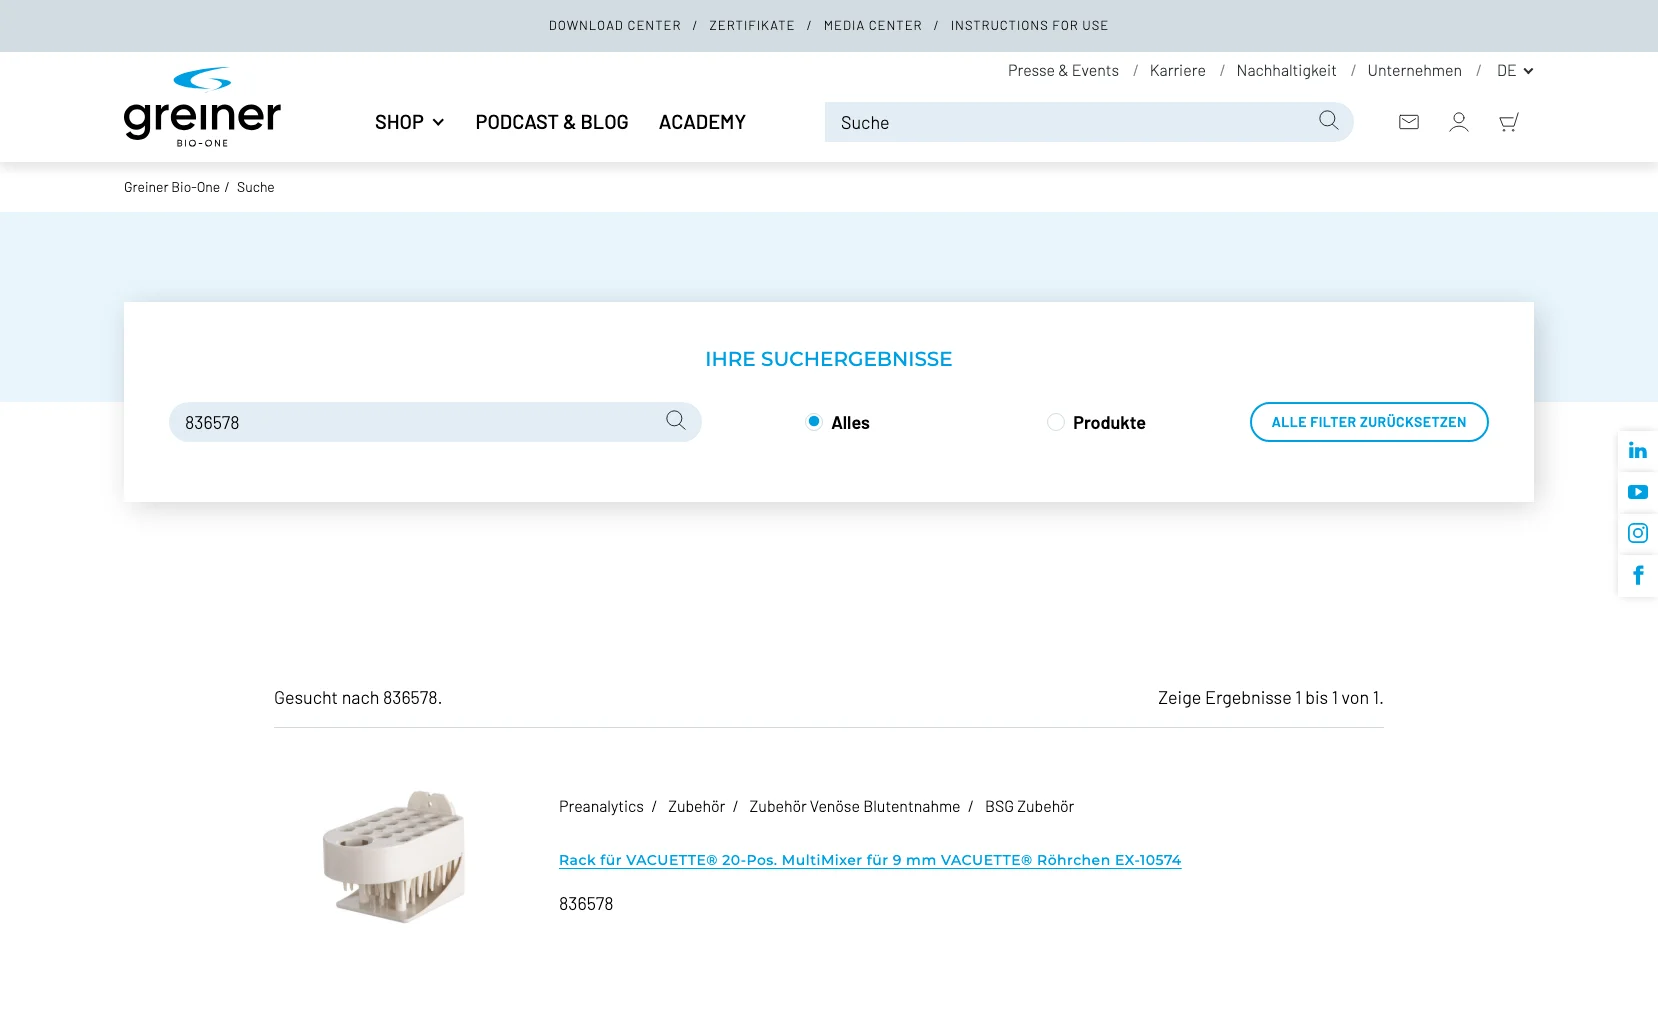Open MEDIA CENTER in top bar
This screenshot has height=1036, width=1658.
pyautogui.click(x=873, y=26)
